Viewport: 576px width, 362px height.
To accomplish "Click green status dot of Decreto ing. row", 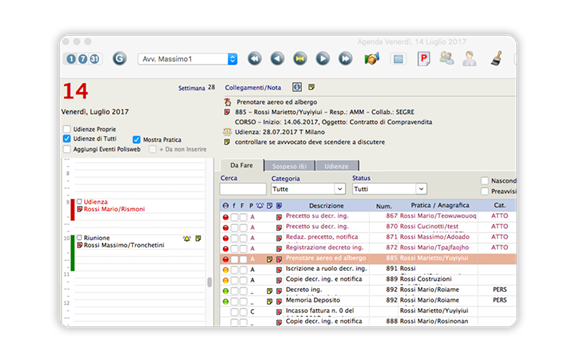I will click(x=226, y=291).
